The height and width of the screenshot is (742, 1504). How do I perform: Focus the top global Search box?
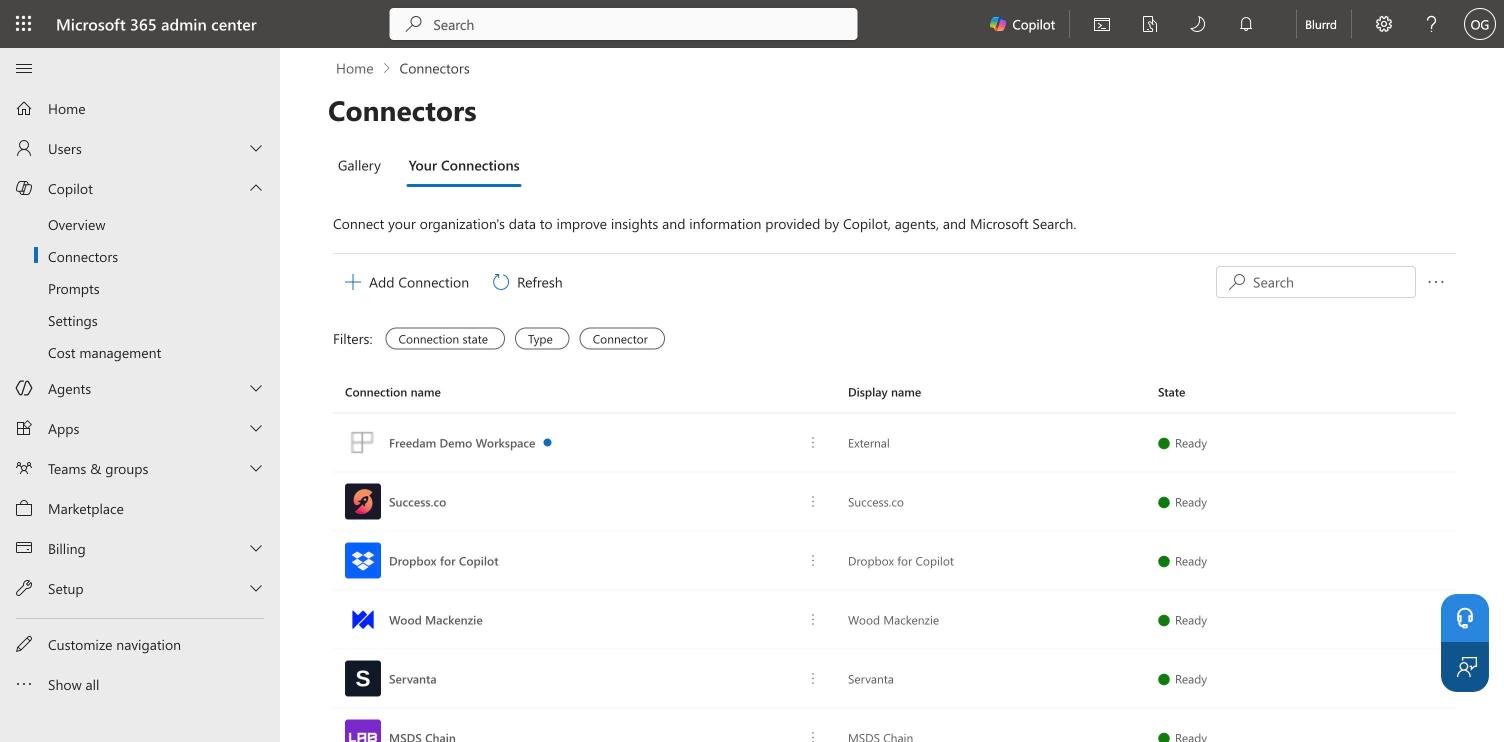point(623,24)
